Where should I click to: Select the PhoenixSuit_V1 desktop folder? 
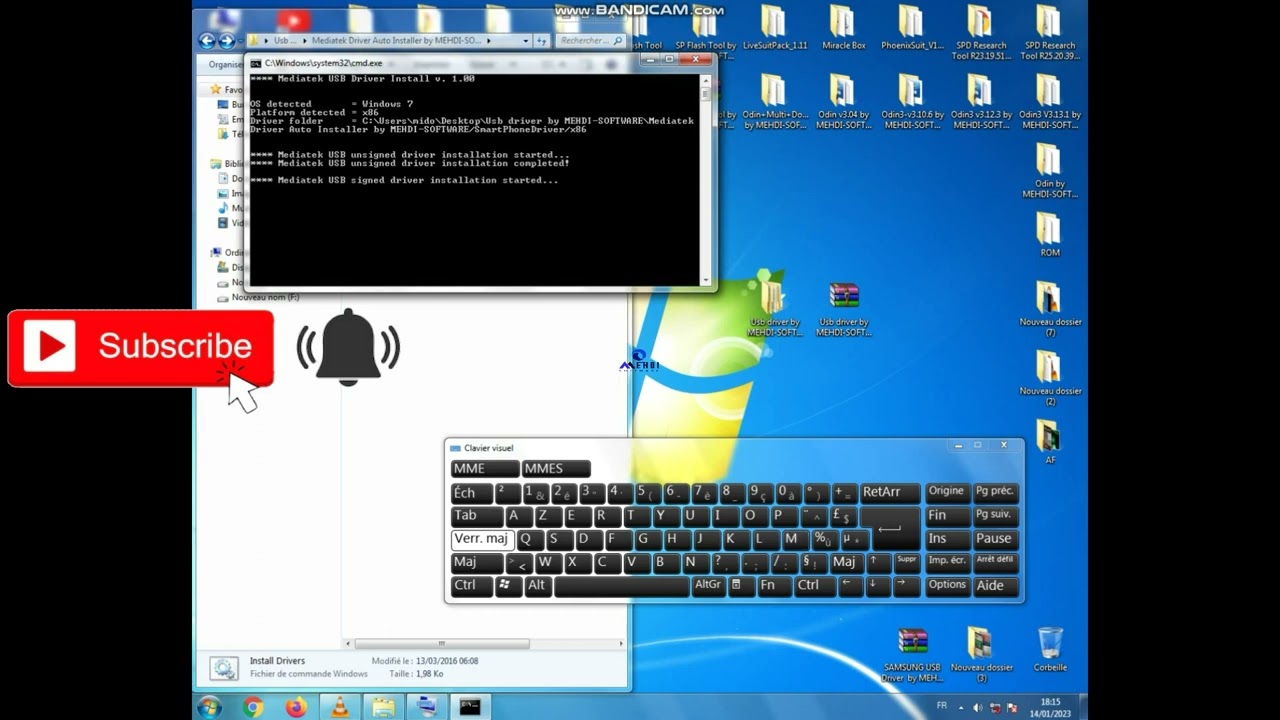(911, 28)
